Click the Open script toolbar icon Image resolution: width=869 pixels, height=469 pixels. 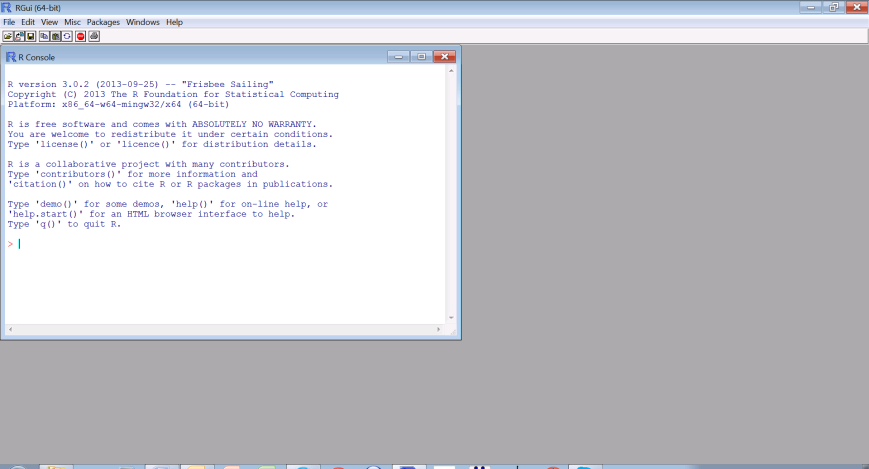coord(7,36)
